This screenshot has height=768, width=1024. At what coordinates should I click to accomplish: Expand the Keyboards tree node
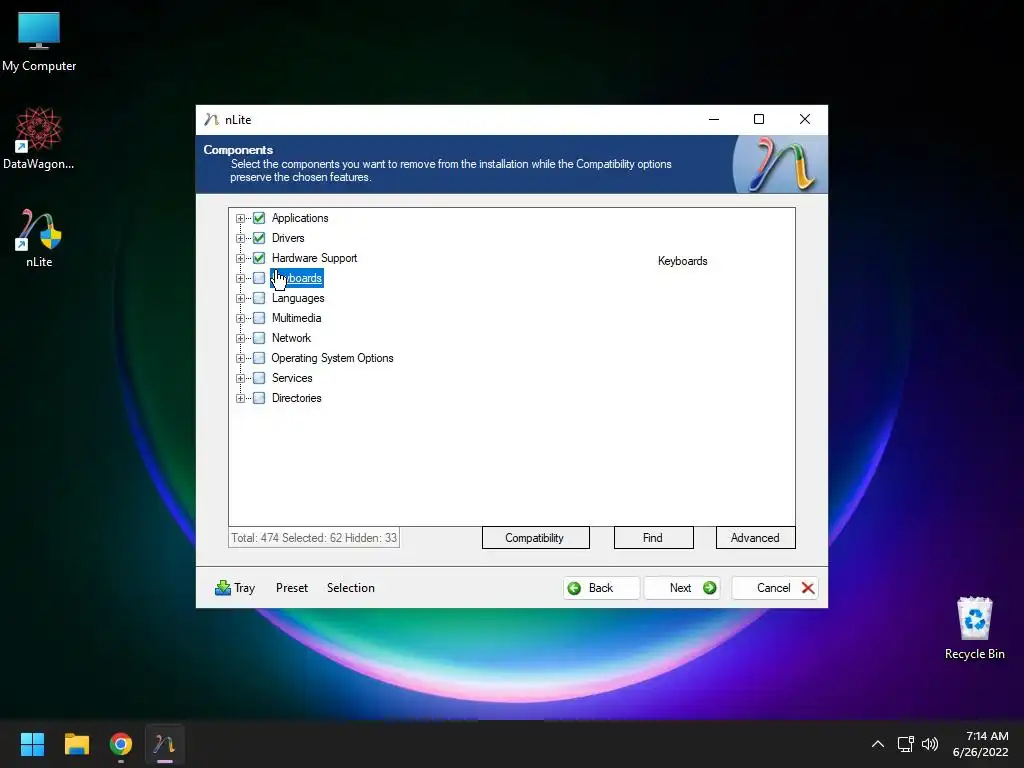coord(240,278)
